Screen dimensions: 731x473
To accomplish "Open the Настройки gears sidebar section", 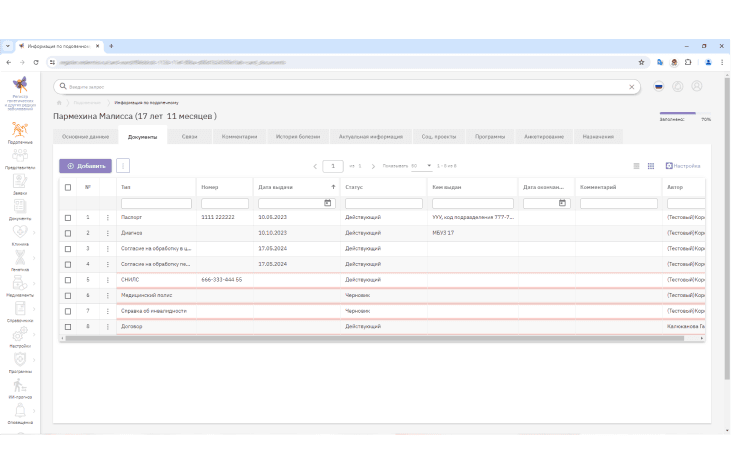I will 20,337.
